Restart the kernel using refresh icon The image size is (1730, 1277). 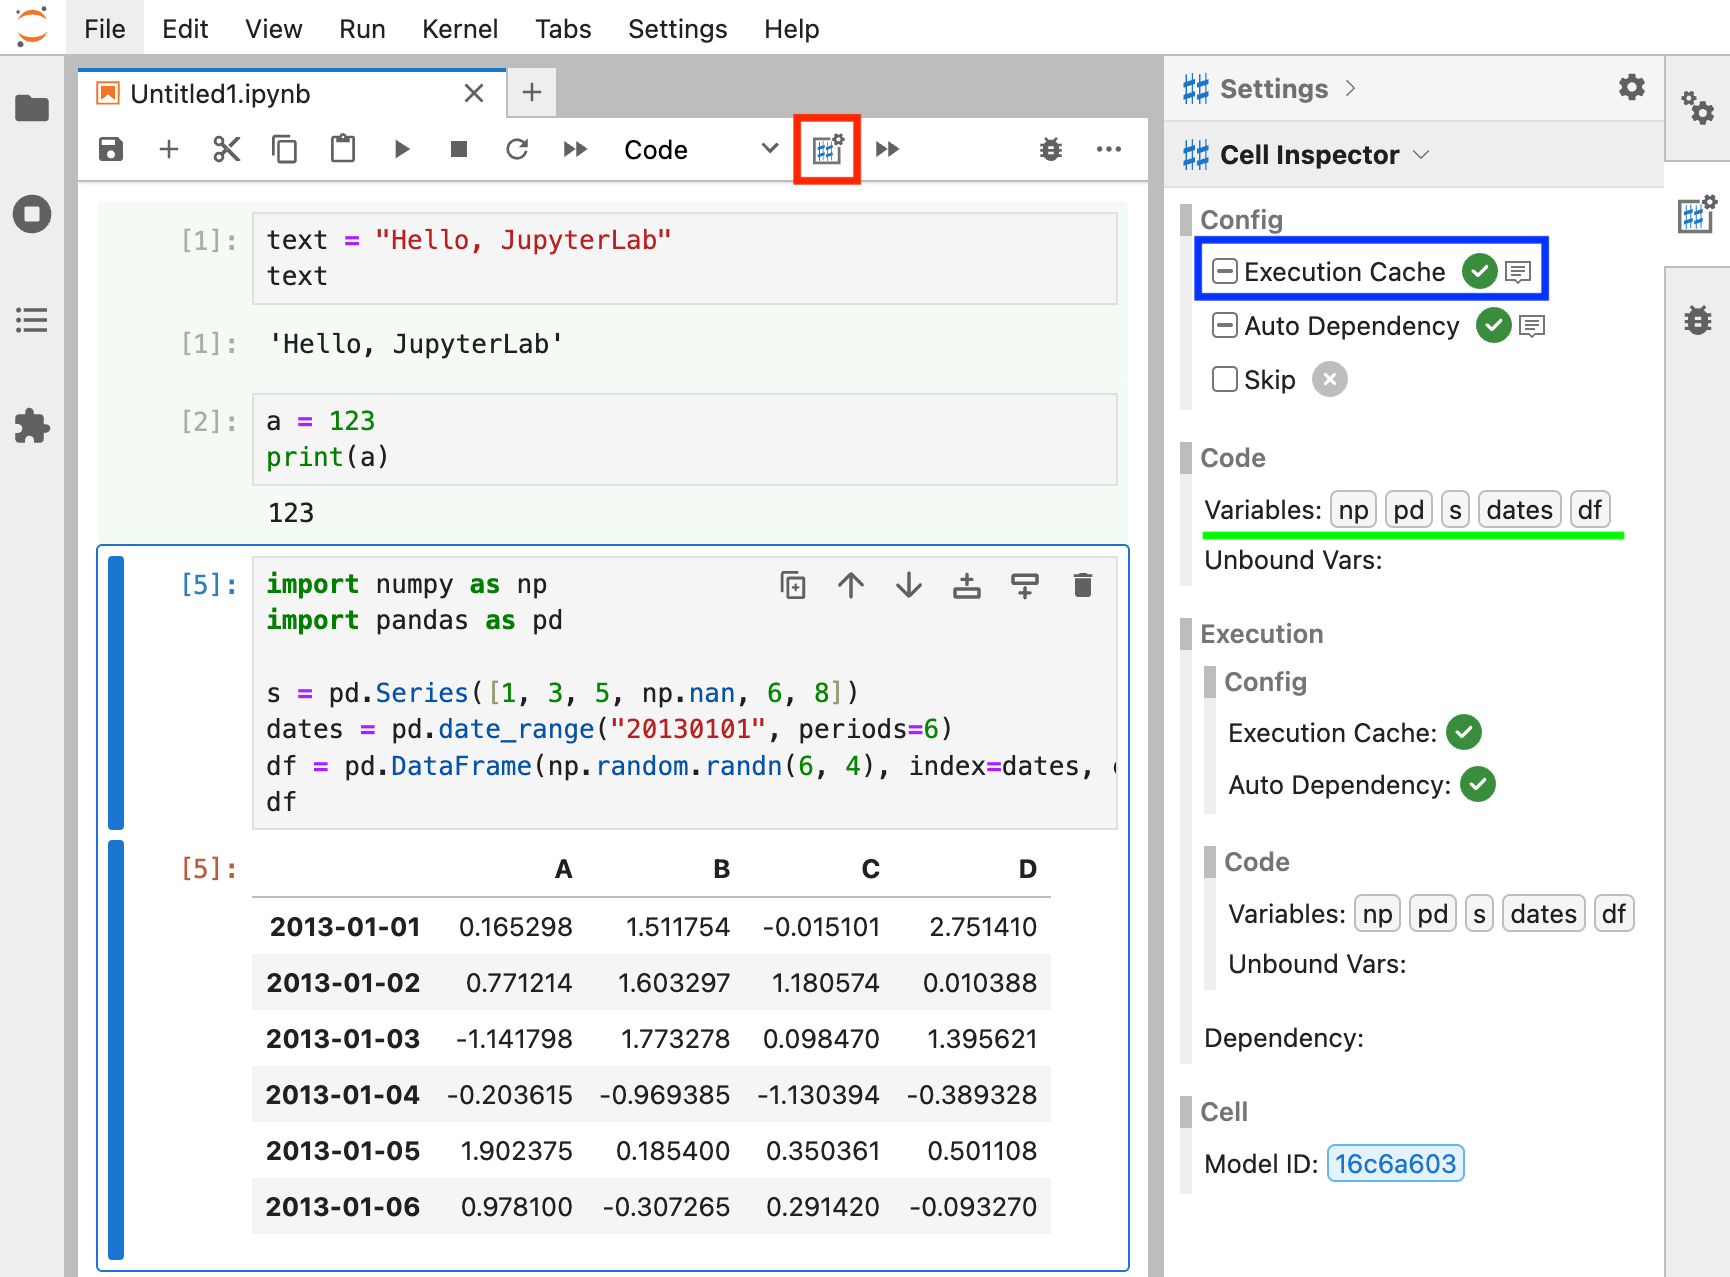click(x=517, y=150)
